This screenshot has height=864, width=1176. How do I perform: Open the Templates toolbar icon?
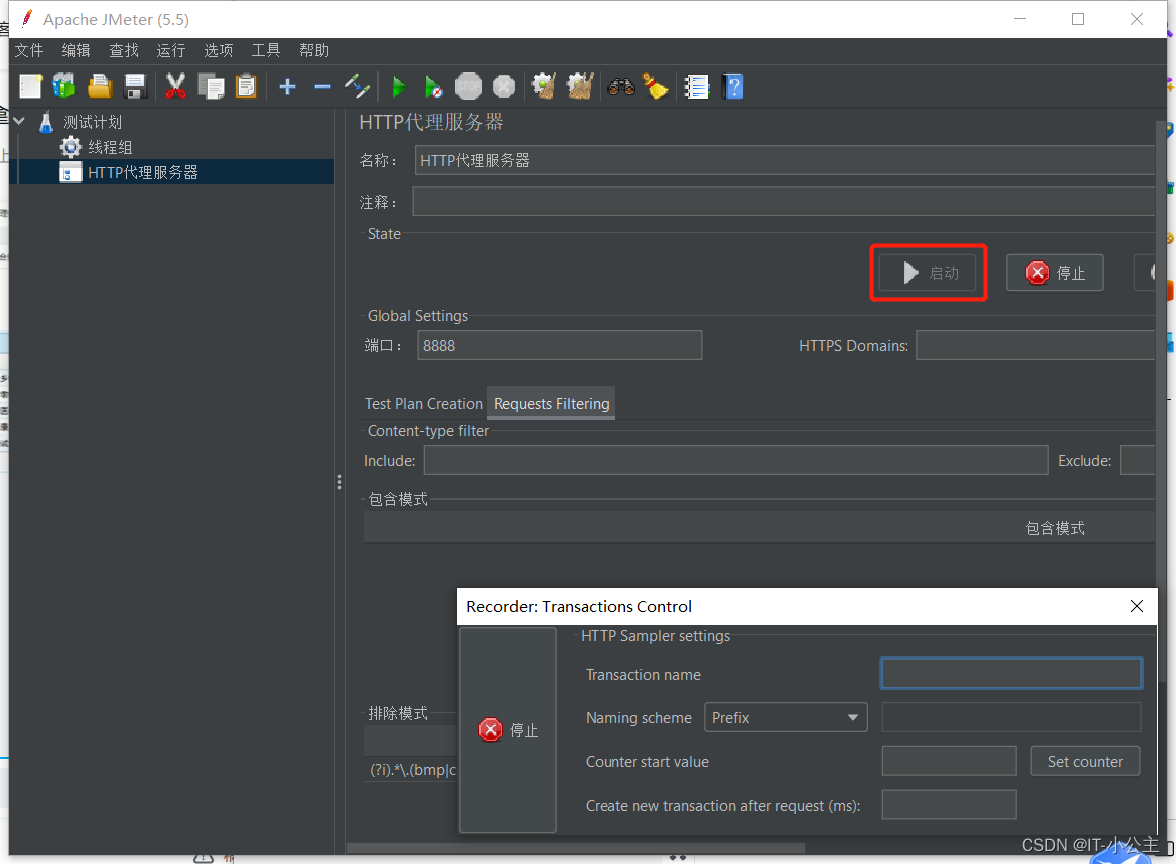coord(64,86)
